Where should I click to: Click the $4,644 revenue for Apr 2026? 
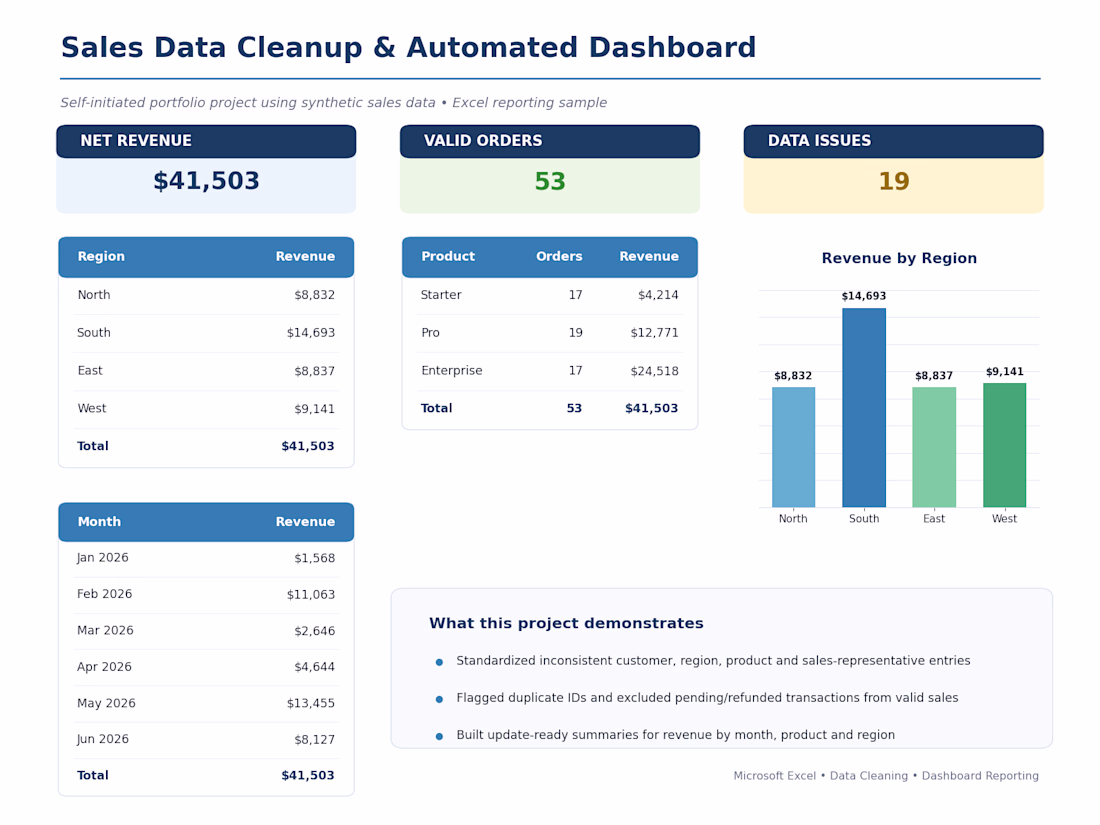pyautogui.click(x=314, y=666)
